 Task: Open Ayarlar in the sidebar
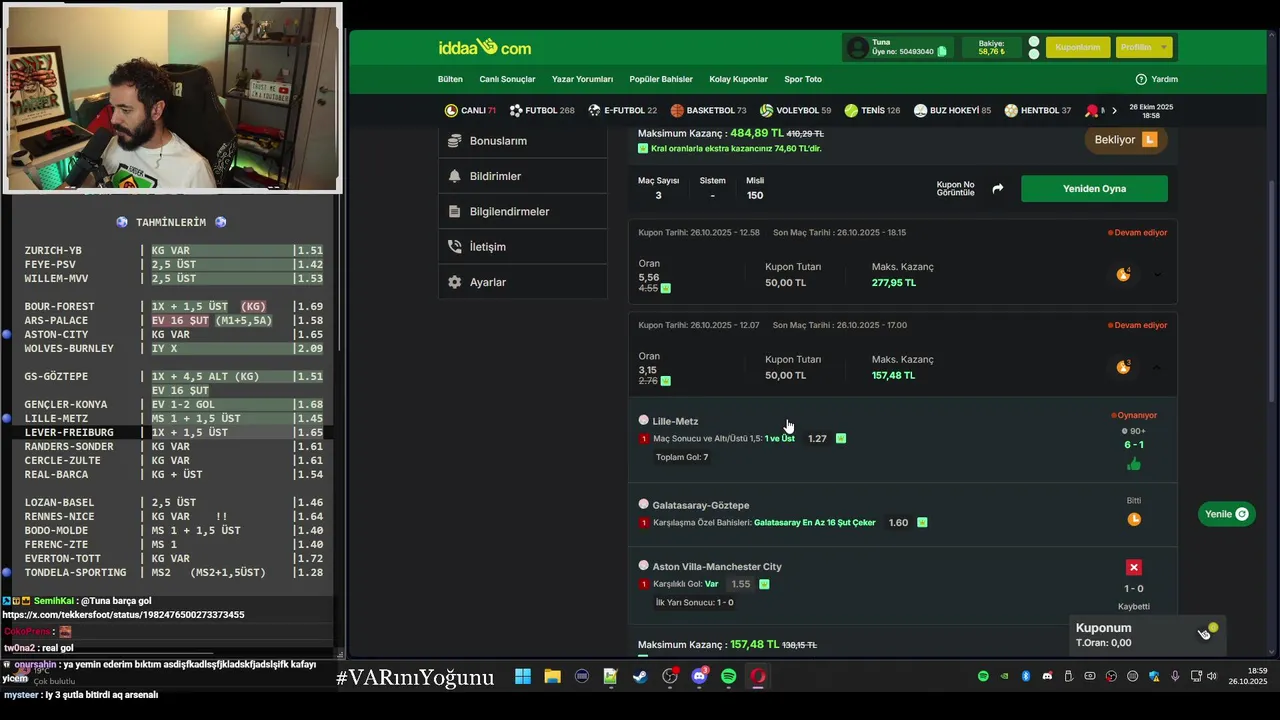click(x=522, y=282)
